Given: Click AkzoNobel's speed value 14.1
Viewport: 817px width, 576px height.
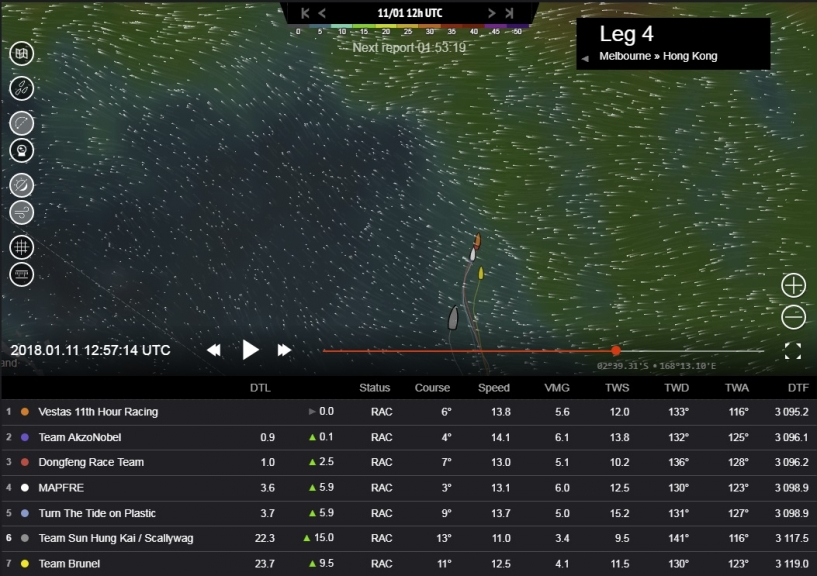Looking at the screenshot, I should tap(501, 437).
